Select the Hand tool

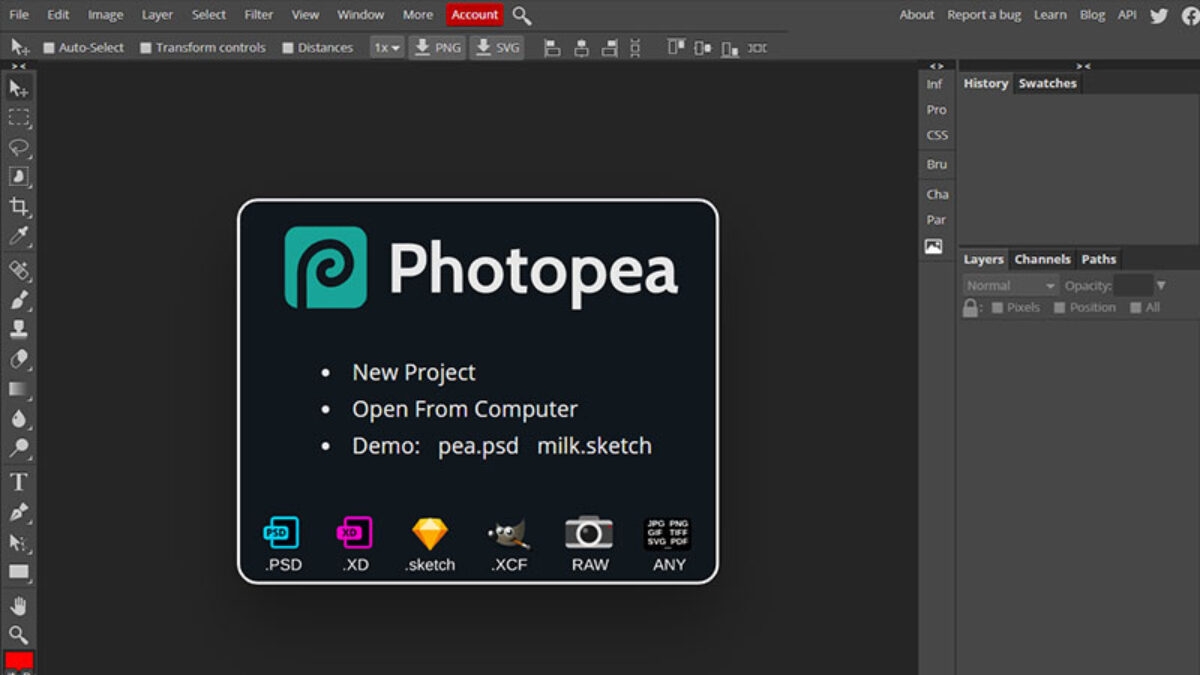pos(18,605)
